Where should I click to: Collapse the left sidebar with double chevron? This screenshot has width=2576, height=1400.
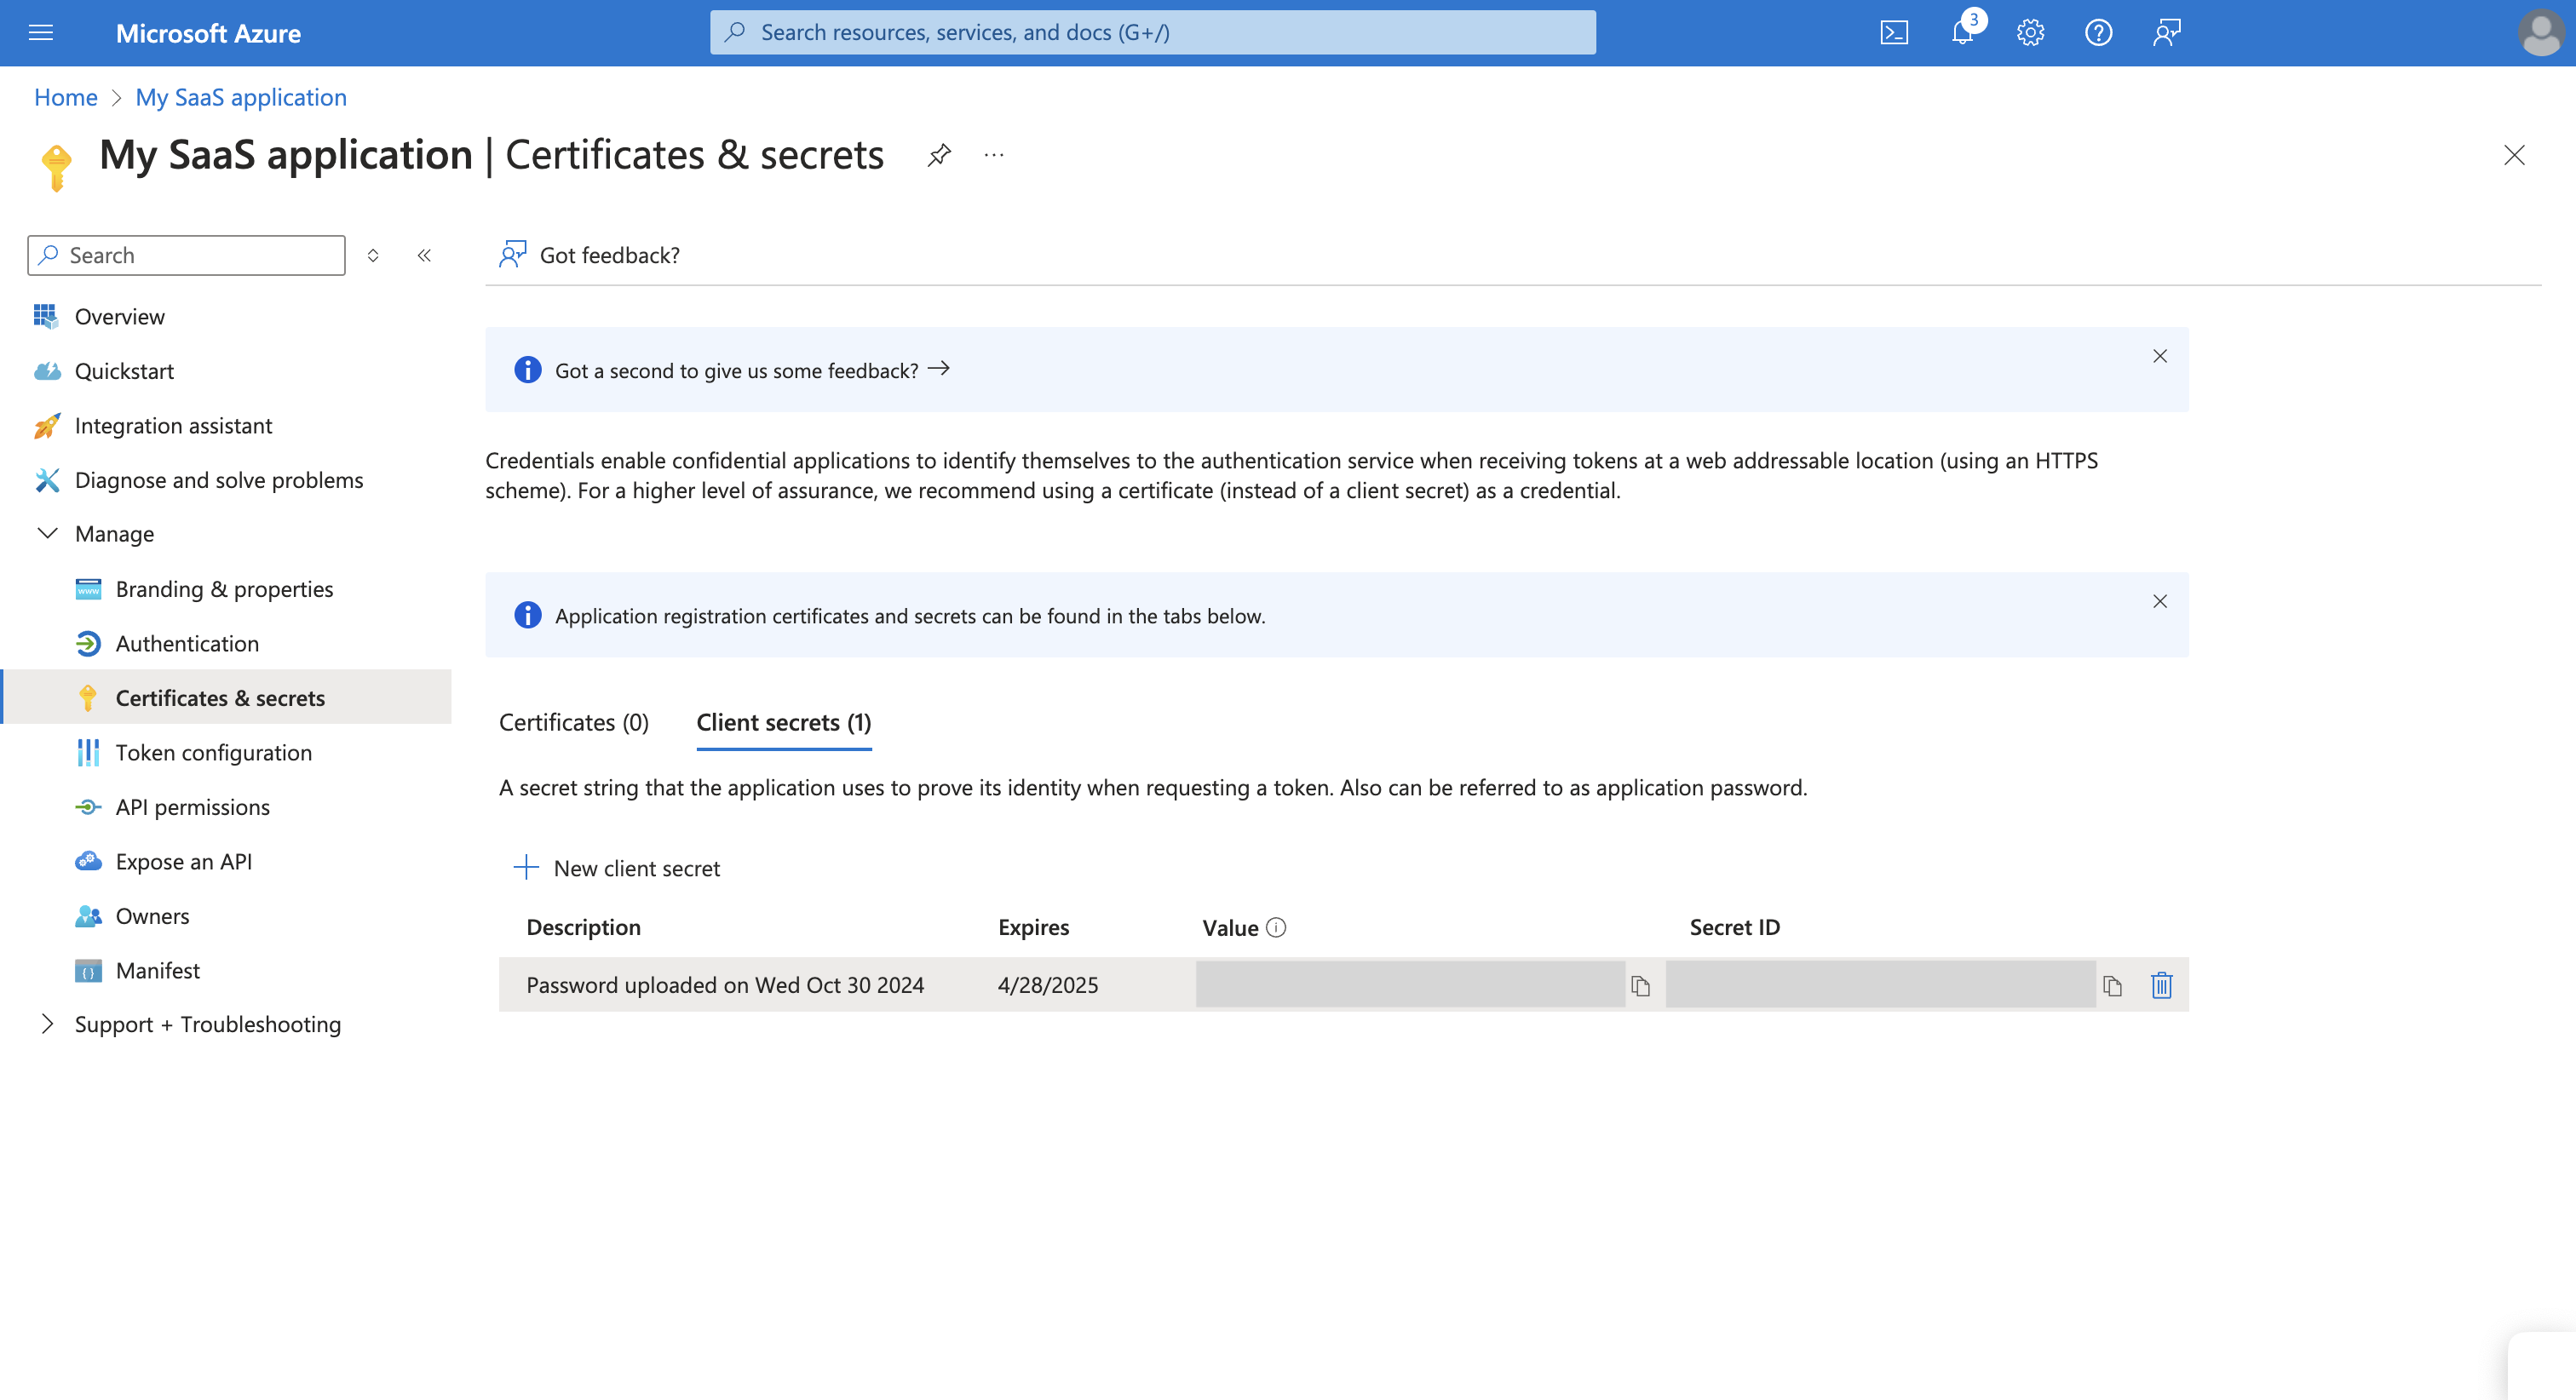pyautogui.click(x=424, y=255)
